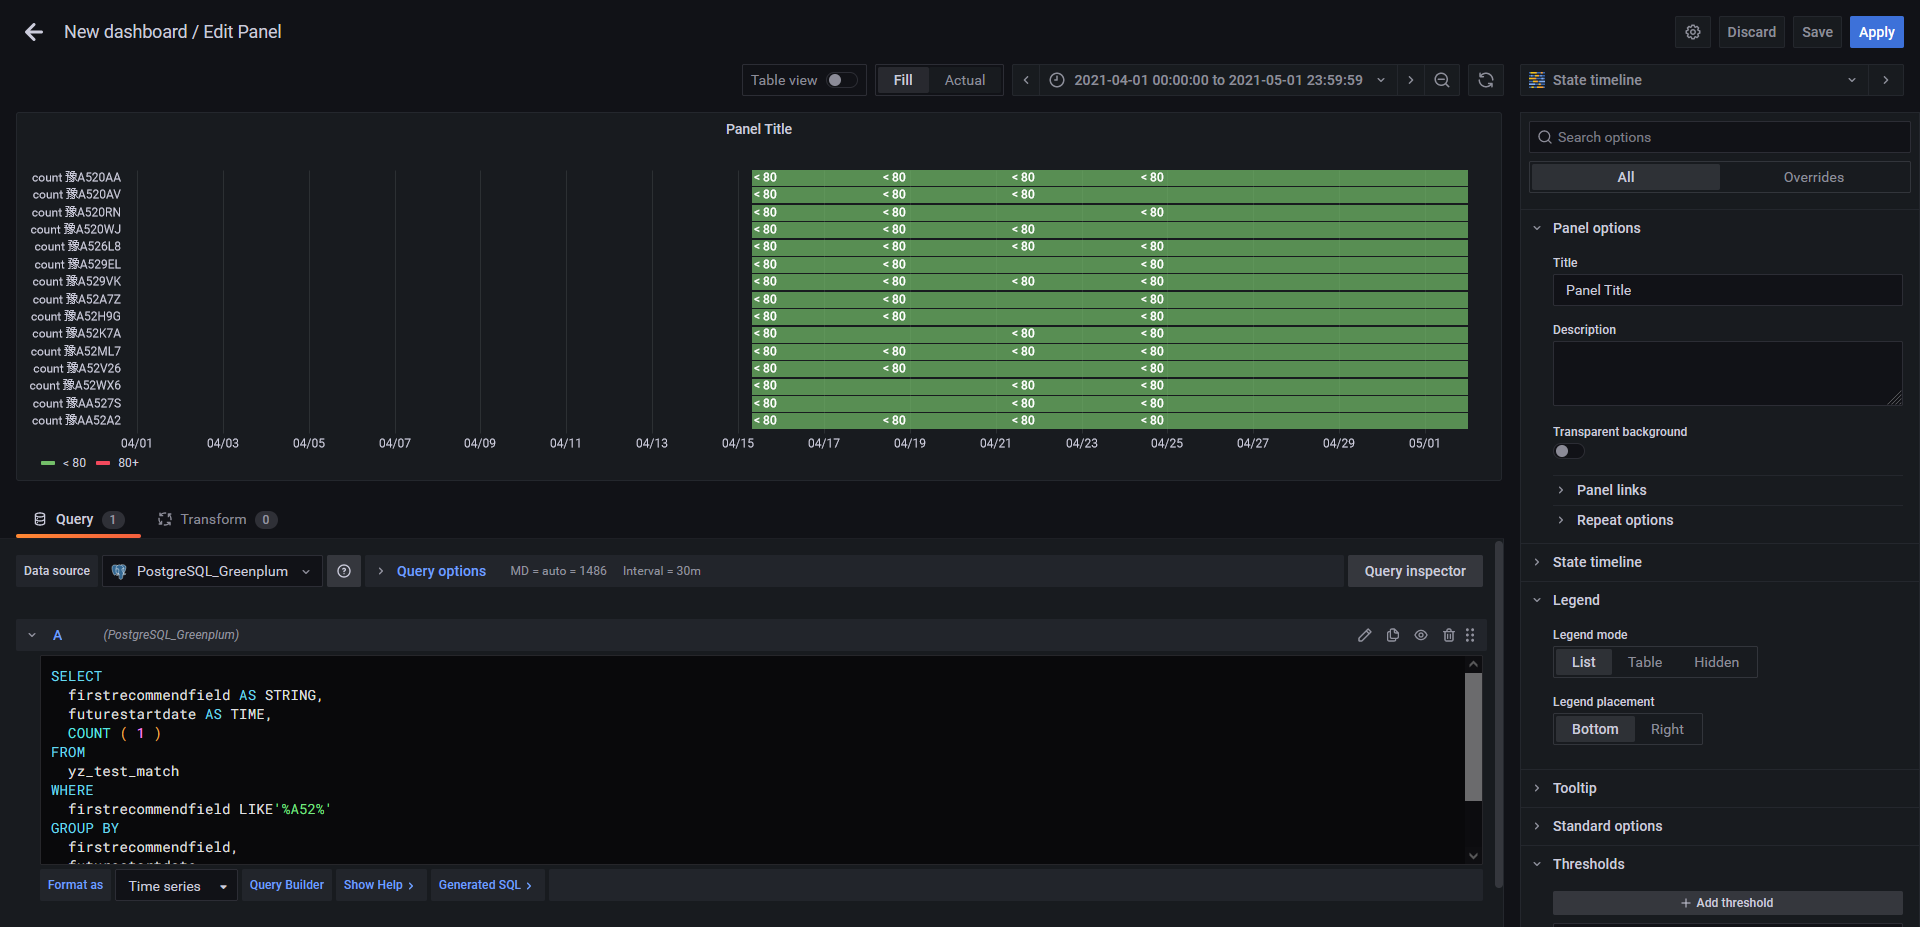This screenshot has height=927, width=1920.
Task: Expand Panel links section
Action: (1611, 490)
